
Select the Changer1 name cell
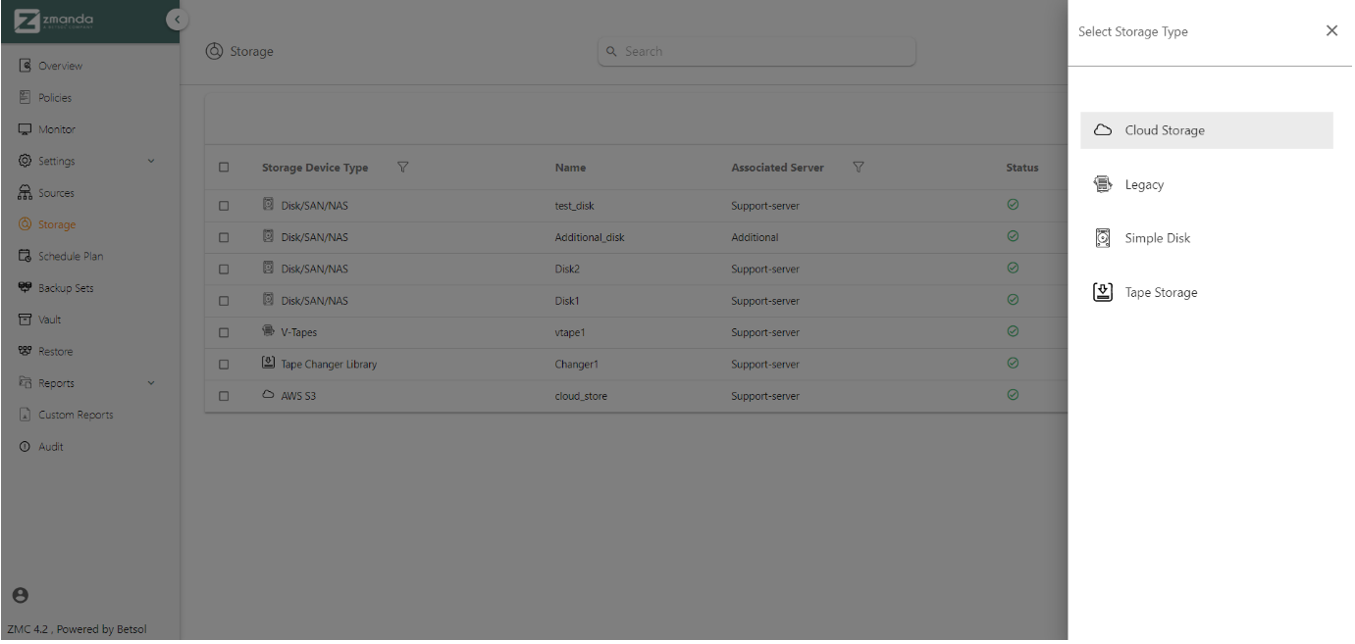[575, 364]
